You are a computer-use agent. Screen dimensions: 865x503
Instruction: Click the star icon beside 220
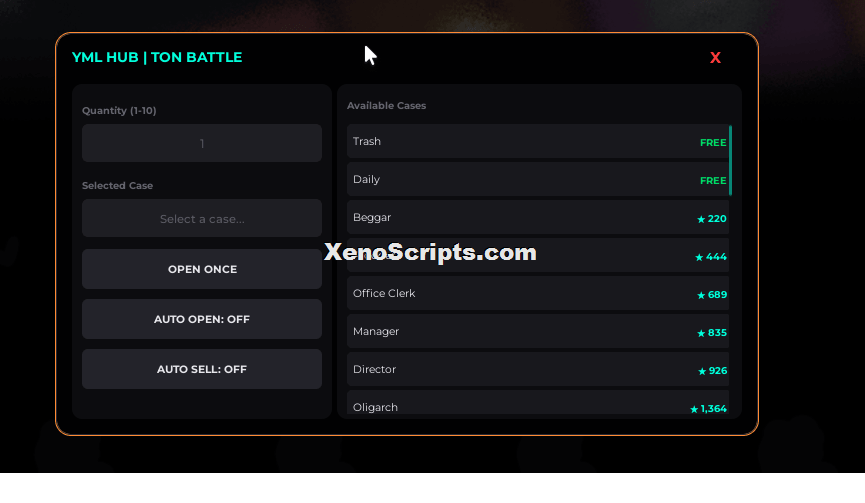coord(701,220)
